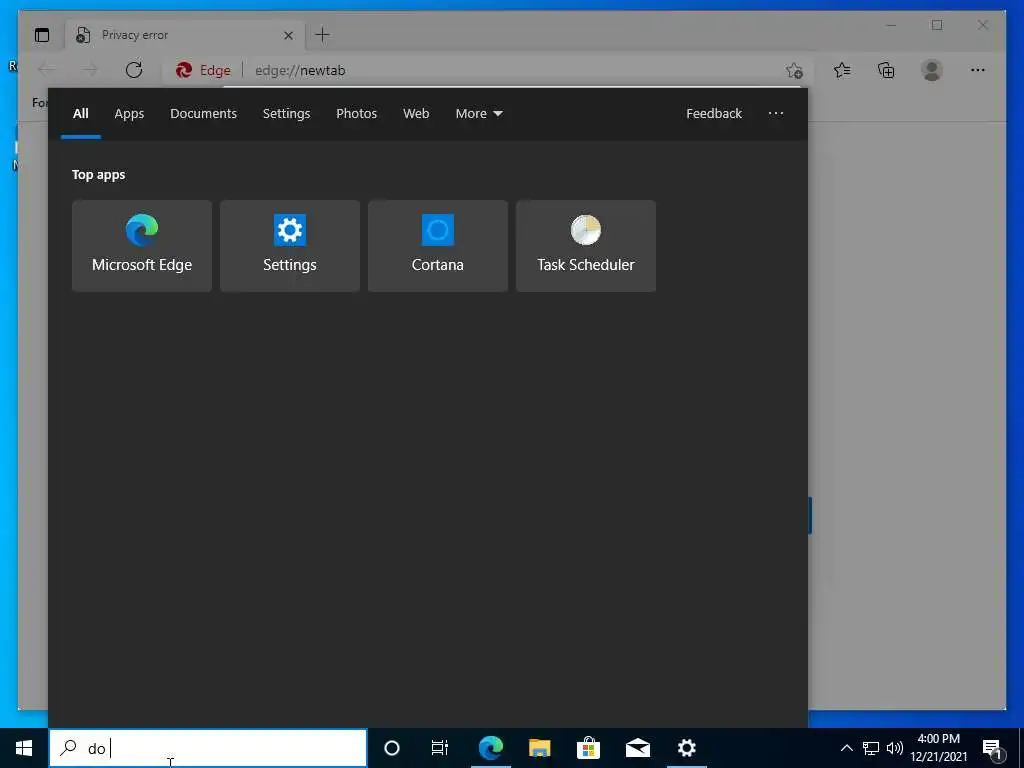Go forward in Edge

(90, 70)
